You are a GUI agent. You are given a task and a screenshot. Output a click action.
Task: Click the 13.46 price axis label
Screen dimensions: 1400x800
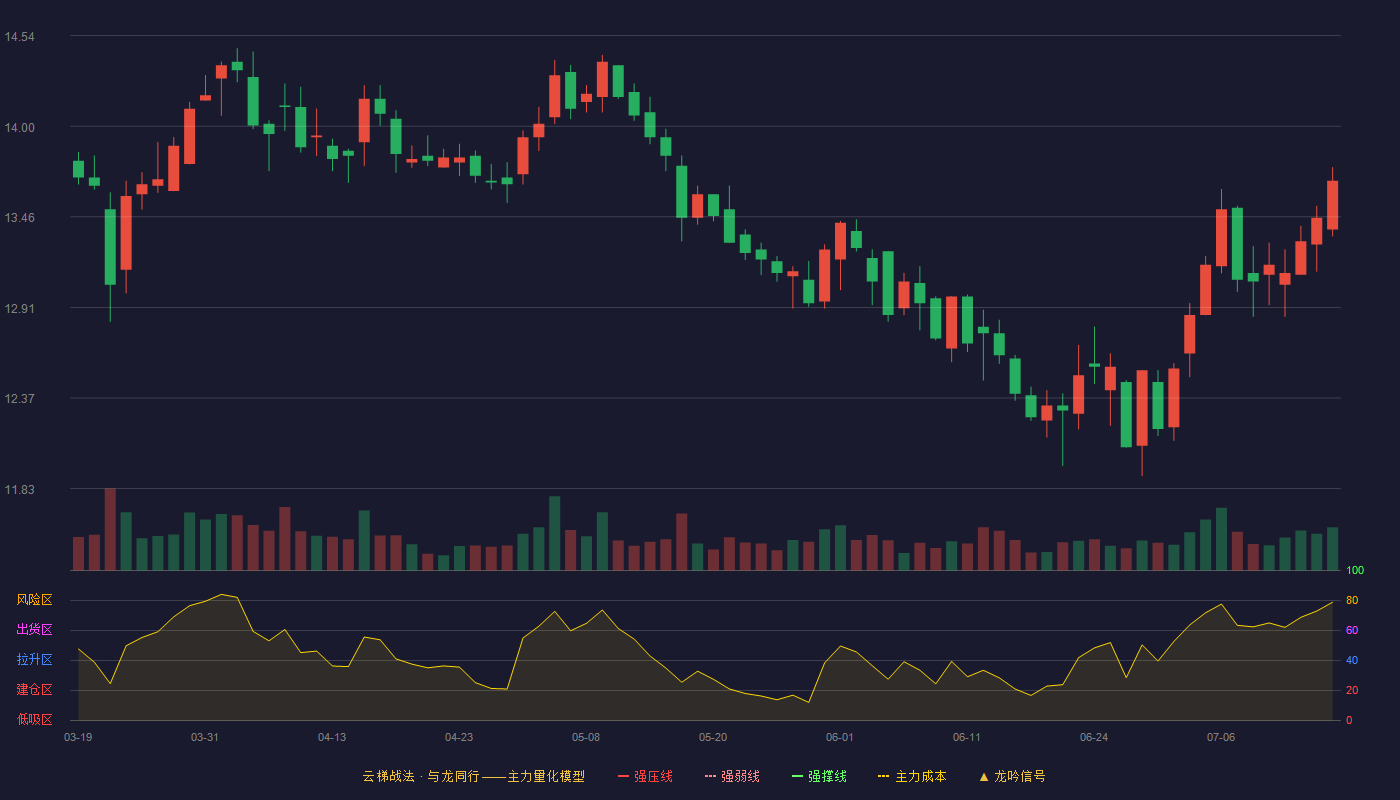pyautogui.click(x=19, y=218)
